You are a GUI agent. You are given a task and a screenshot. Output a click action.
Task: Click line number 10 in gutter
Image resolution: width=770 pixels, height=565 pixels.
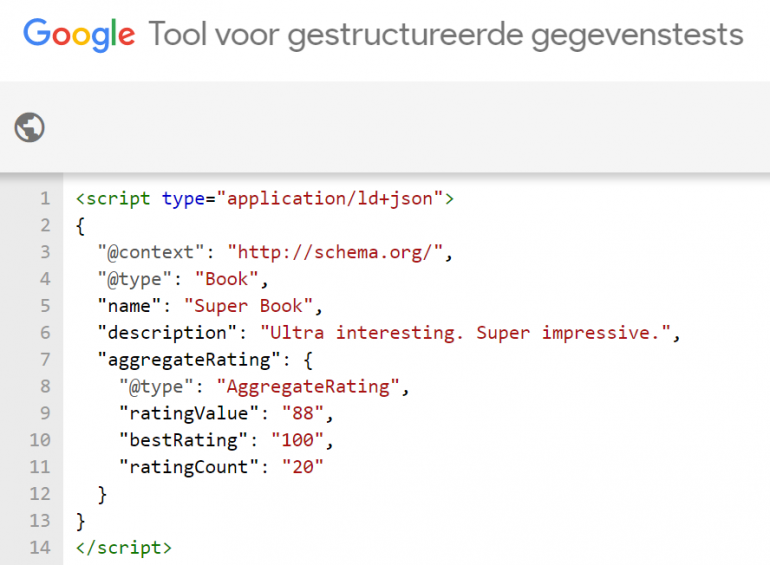tap(40, 440)
